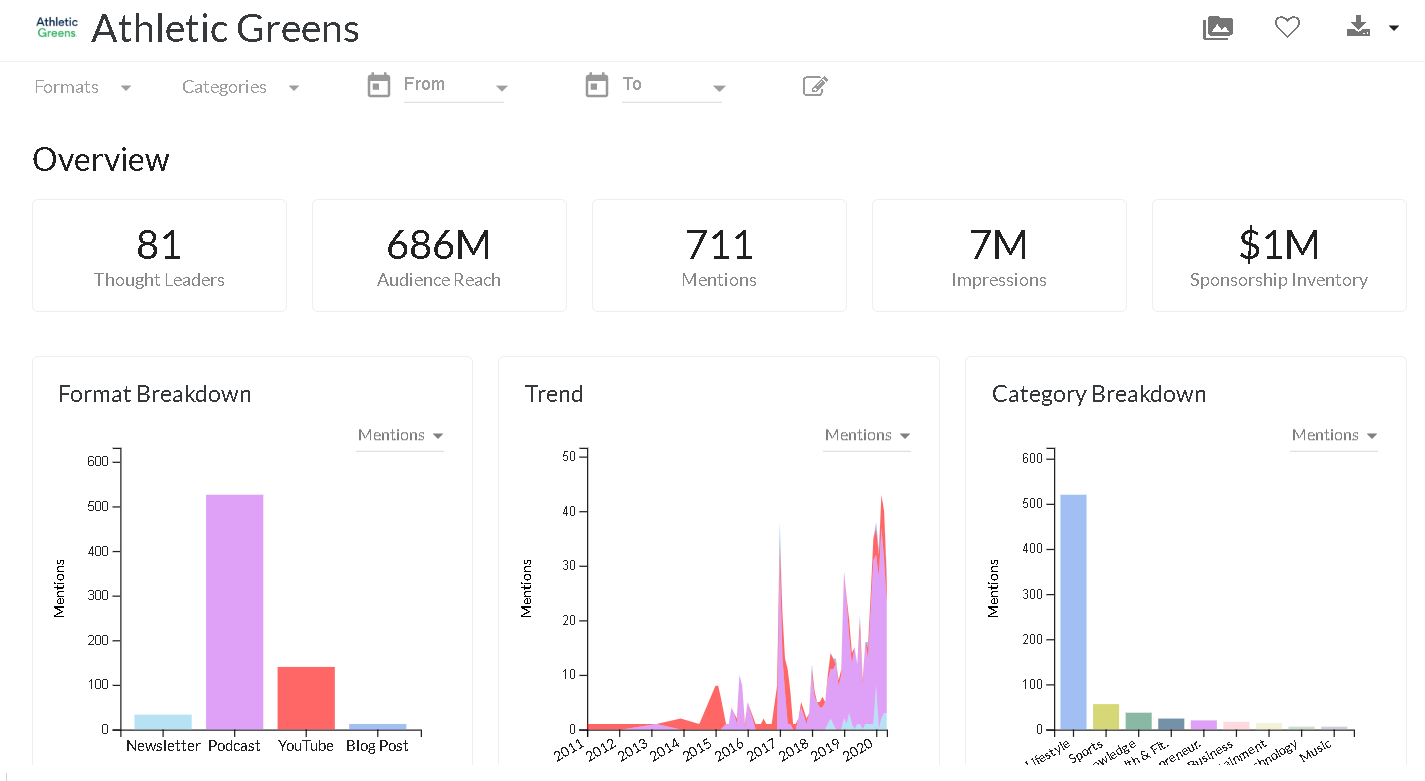Click the red YouTube bar
Screen dimensions: 1425x781
click(x=306, y=698)
